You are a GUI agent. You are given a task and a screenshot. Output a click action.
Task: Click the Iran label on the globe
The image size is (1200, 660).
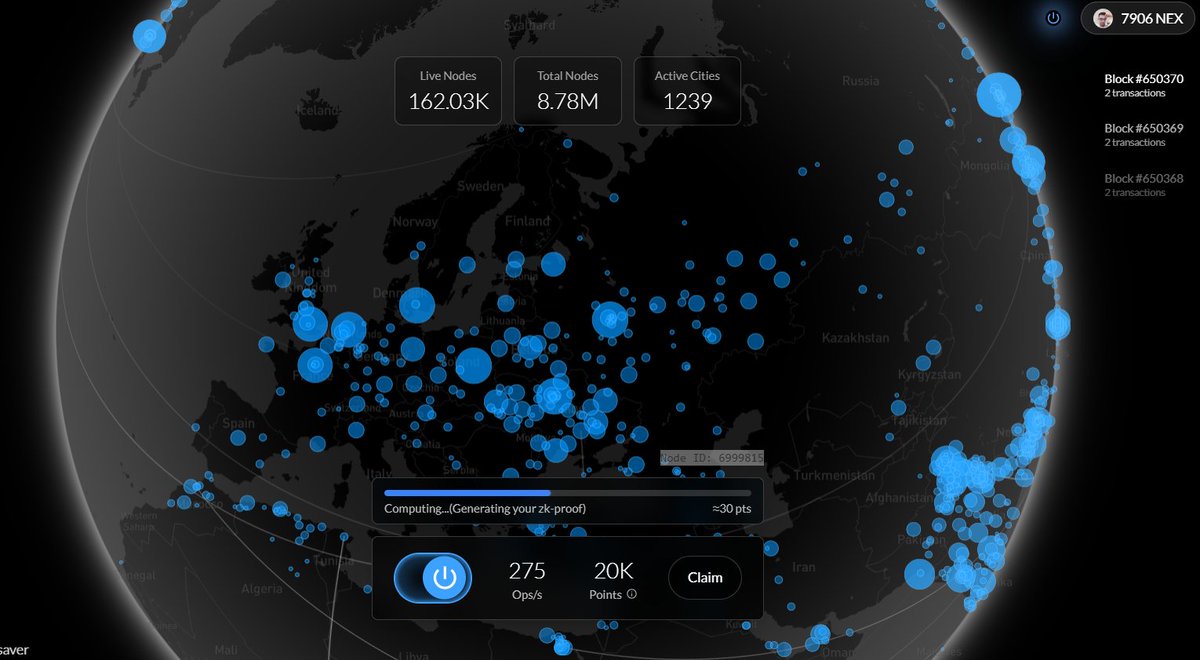point(804,566)
